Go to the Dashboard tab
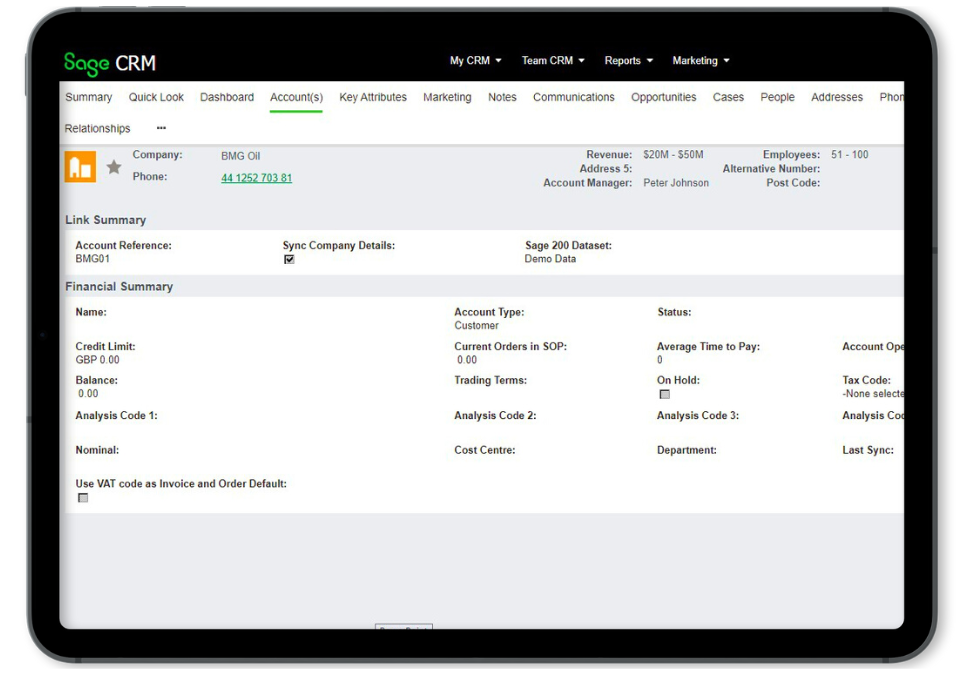Image resolution: width=975 pixels, height=675 pixels. tap(227, 97)
